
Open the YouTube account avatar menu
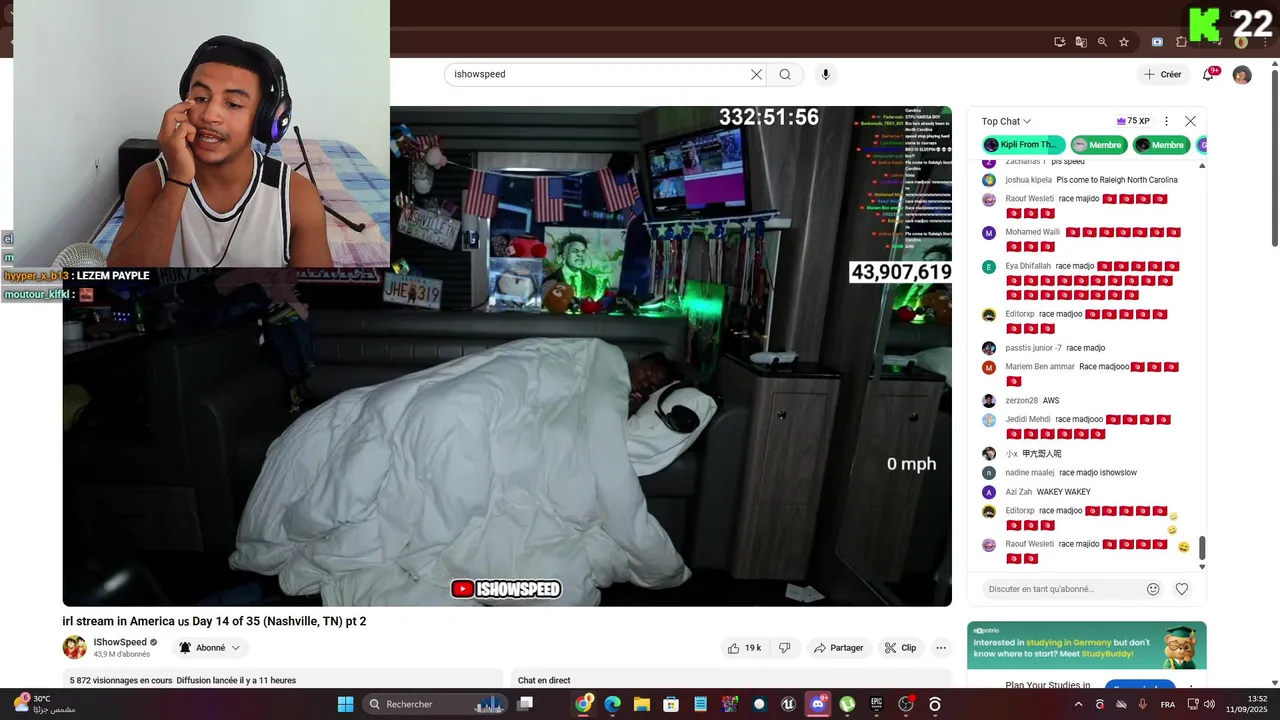pos(1242,75)
